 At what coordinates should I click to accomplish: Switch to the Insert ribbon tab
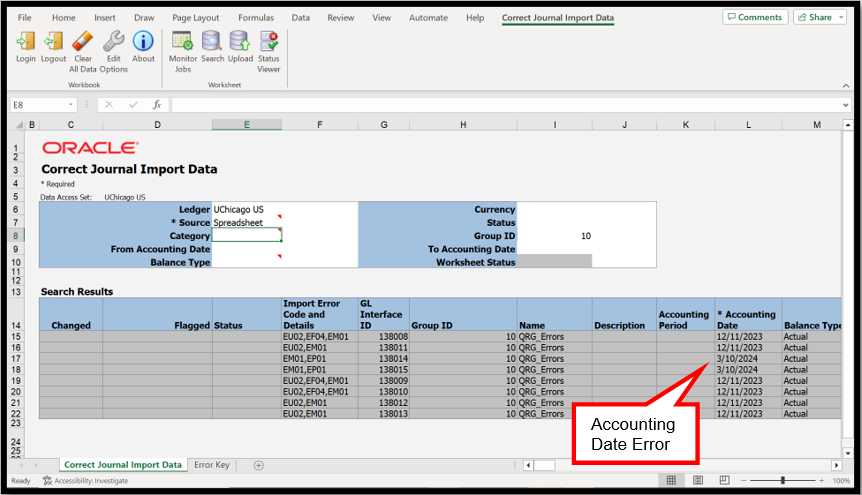[104, 18]
